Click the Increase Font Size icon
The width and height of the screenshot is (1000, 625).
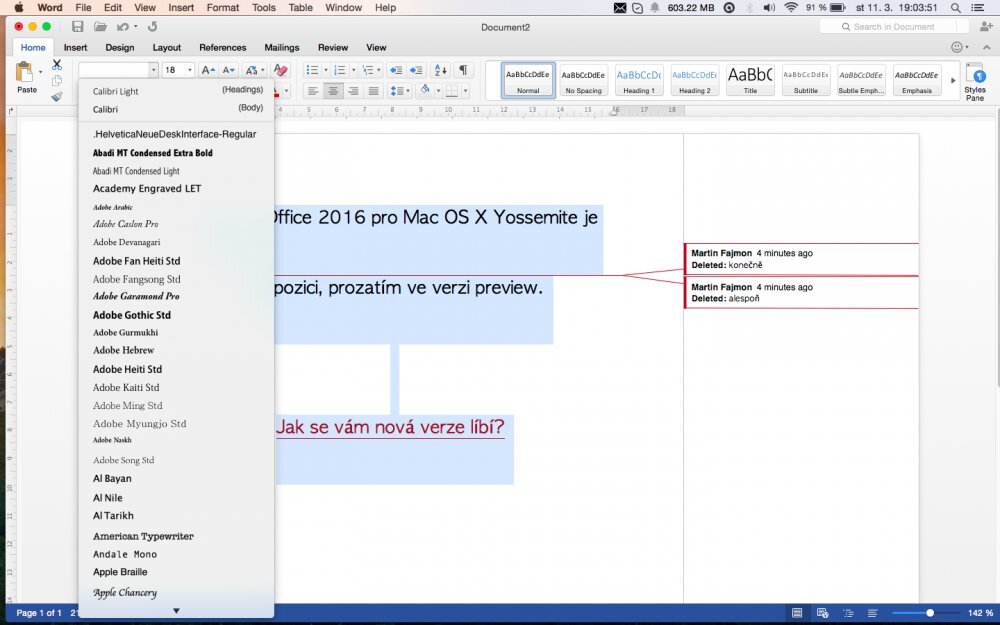tap(209, 70)
